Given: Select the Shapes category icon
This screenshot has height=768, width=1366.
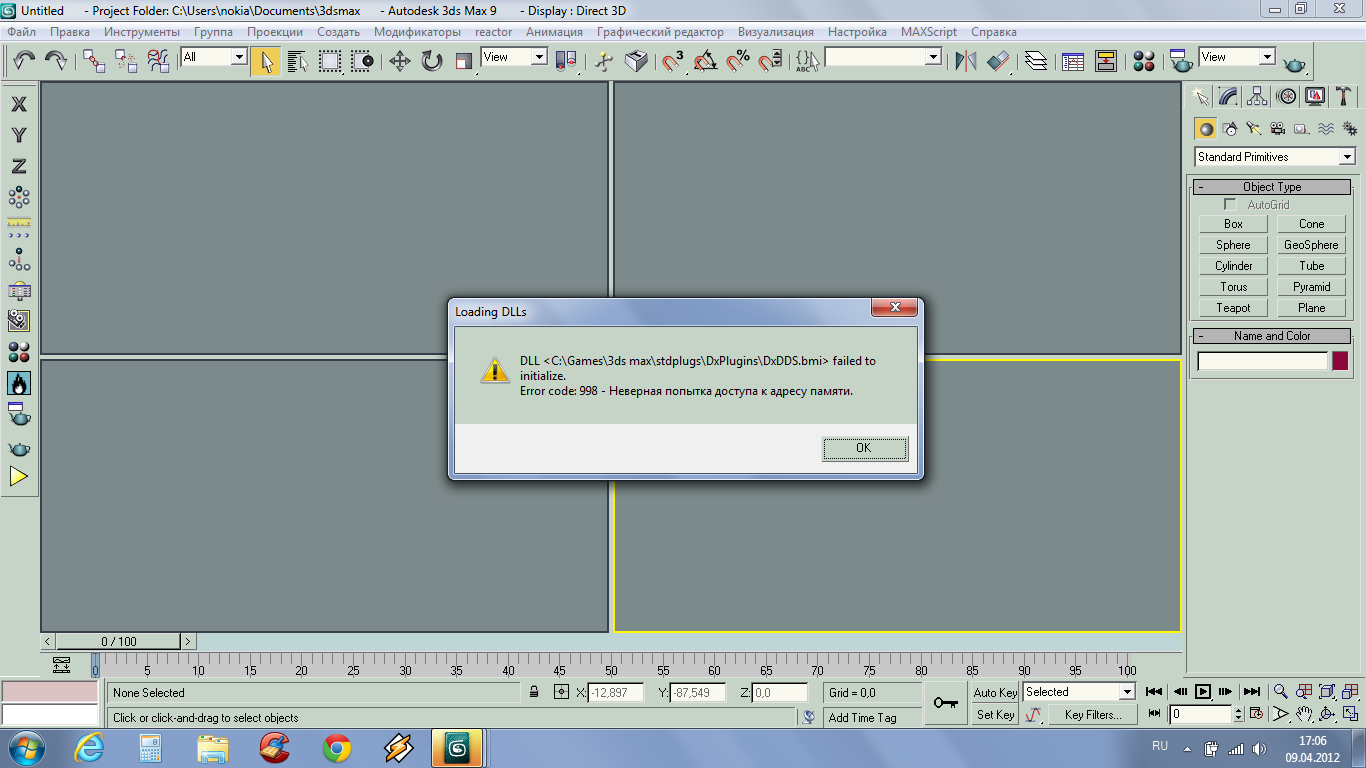Looking at the screenshot, I should tap(1230, 129).
